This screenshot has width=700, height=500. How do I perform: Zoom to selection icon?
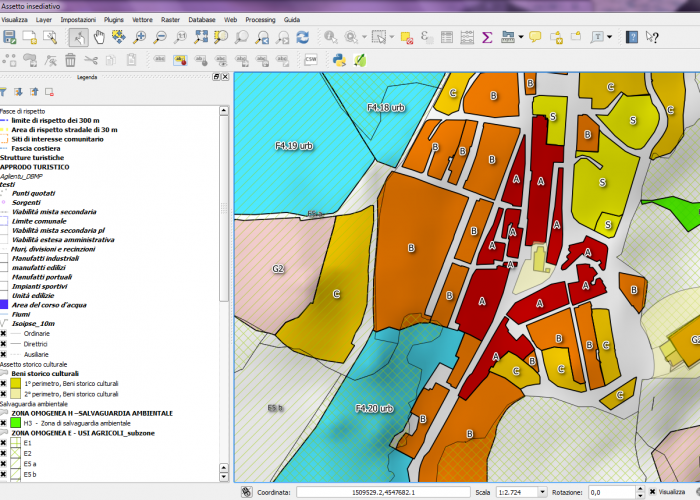pyautogui.click(x=221, y=37)
